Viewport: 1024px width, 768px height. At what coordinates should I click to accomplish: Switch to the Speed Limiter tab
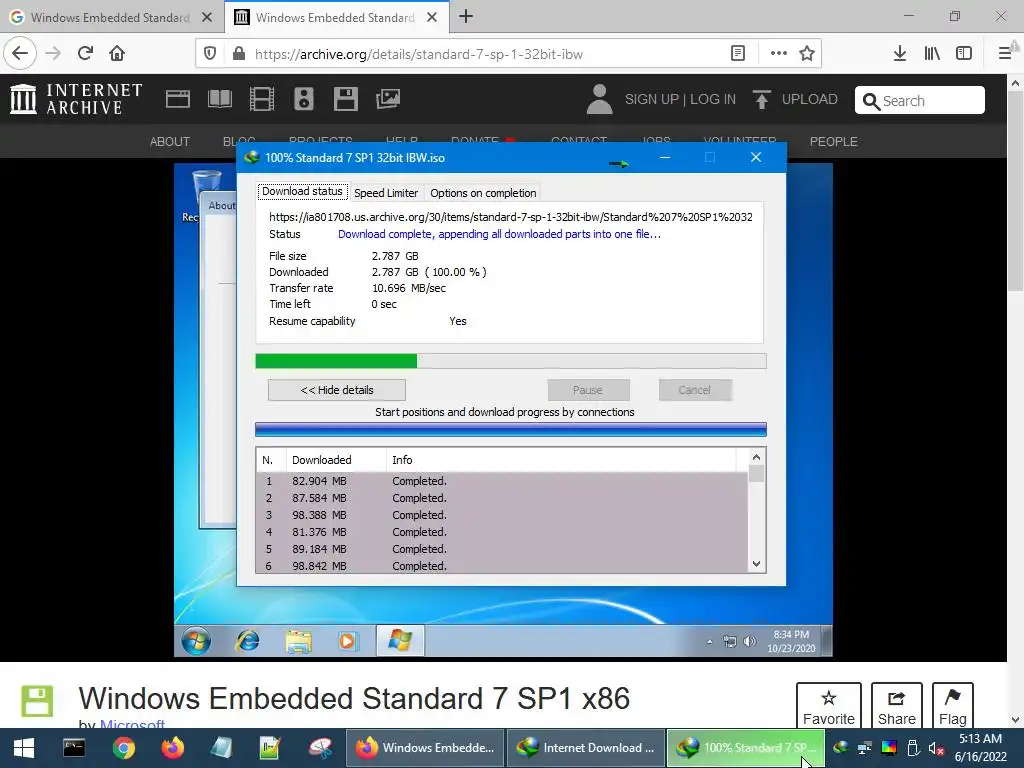tap(386, 193)
